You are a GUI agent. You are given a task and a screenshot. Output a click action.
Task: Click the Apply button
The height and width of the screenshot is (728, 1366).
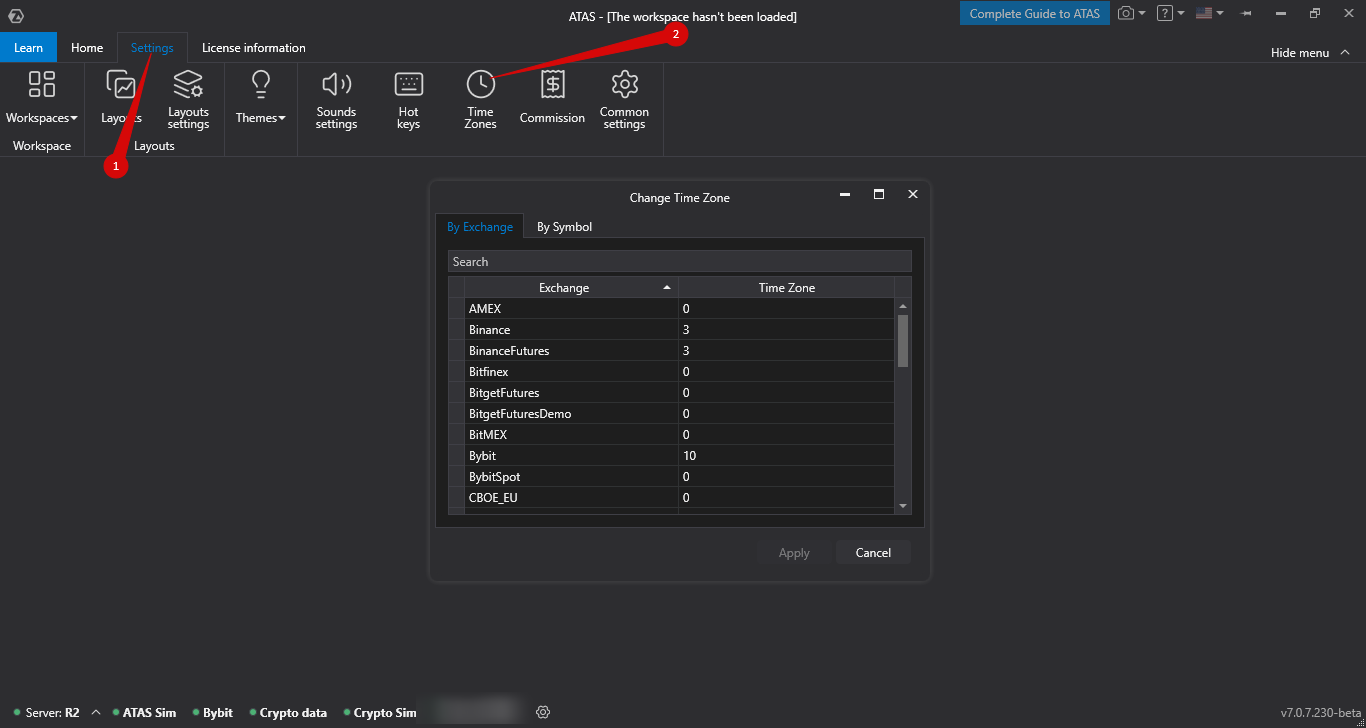[x=794, y=552]
